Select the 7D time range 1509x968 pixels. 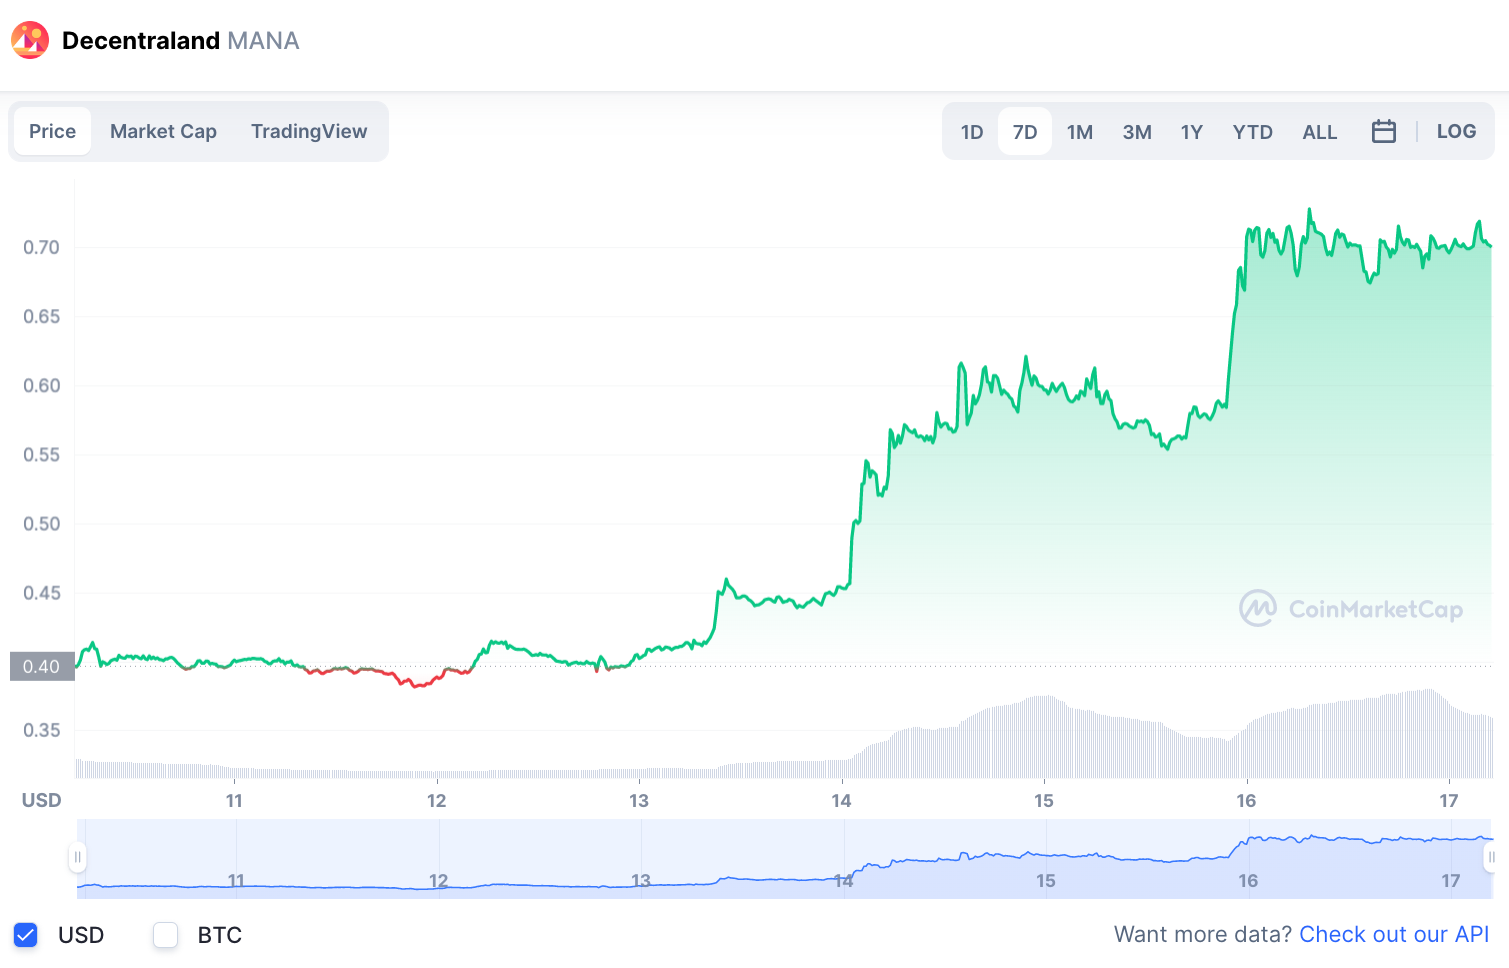point(1025,132)
